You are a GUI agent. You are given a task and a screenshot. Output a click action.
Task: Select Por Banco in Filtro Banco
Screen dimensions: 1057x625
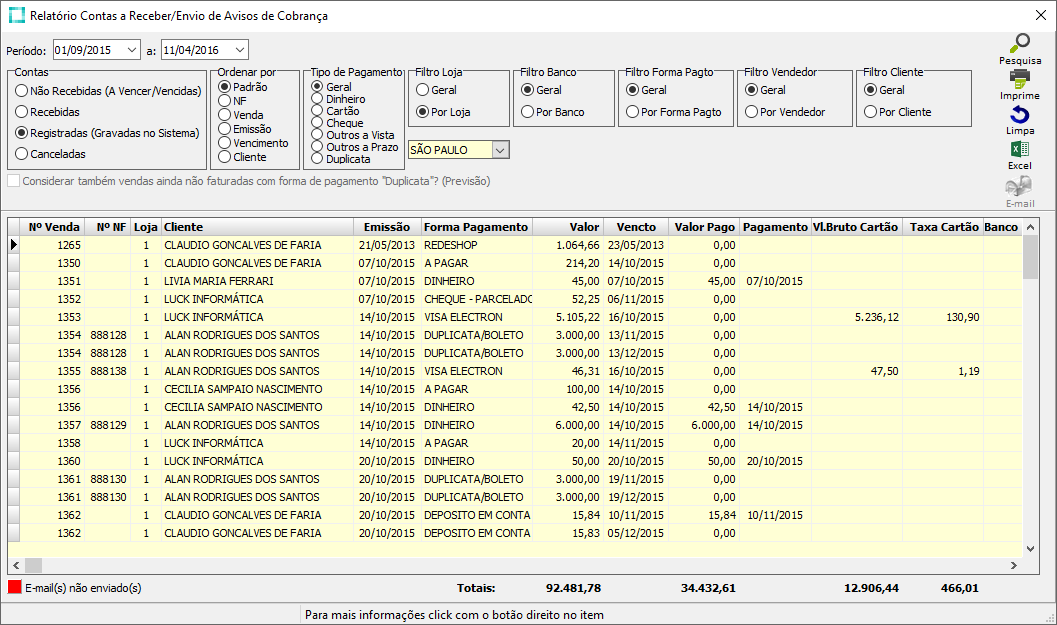[x=527, y=112]
